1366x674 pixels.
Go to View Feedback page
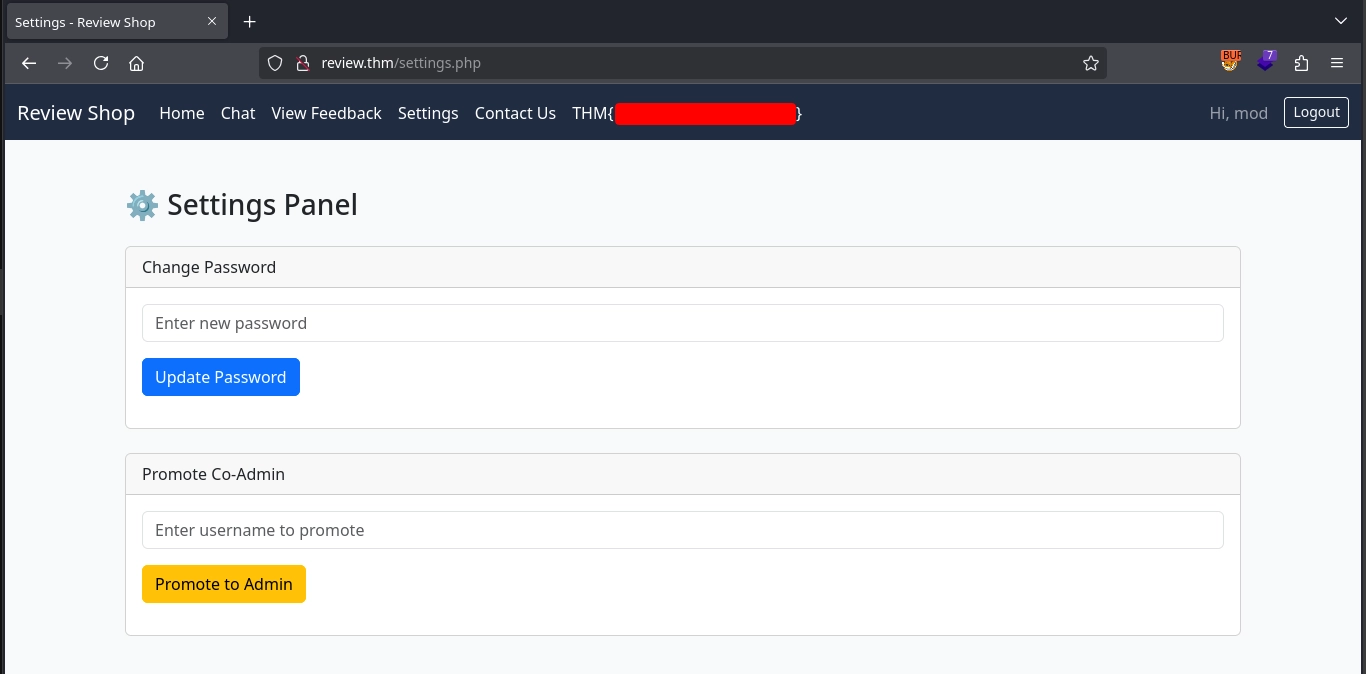(x=326, y=113)
